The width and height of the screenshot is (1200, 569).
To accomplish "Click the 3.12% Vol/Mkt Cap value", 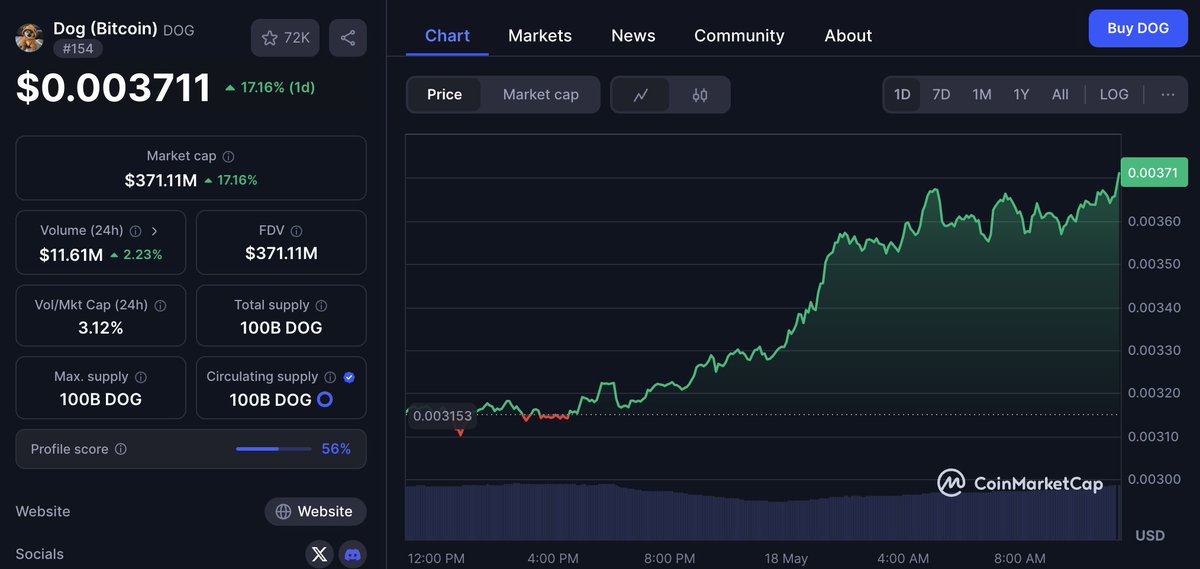I will pyautogui.click(x=100, y=327).
